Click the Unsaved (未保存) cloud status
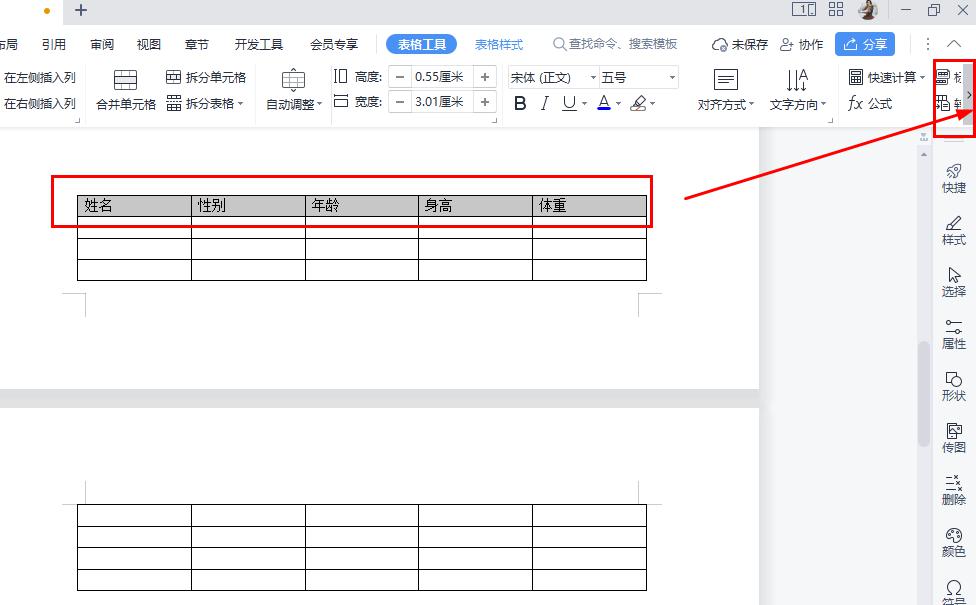Screen dimensions: 976x605 [x=740, y=44]
